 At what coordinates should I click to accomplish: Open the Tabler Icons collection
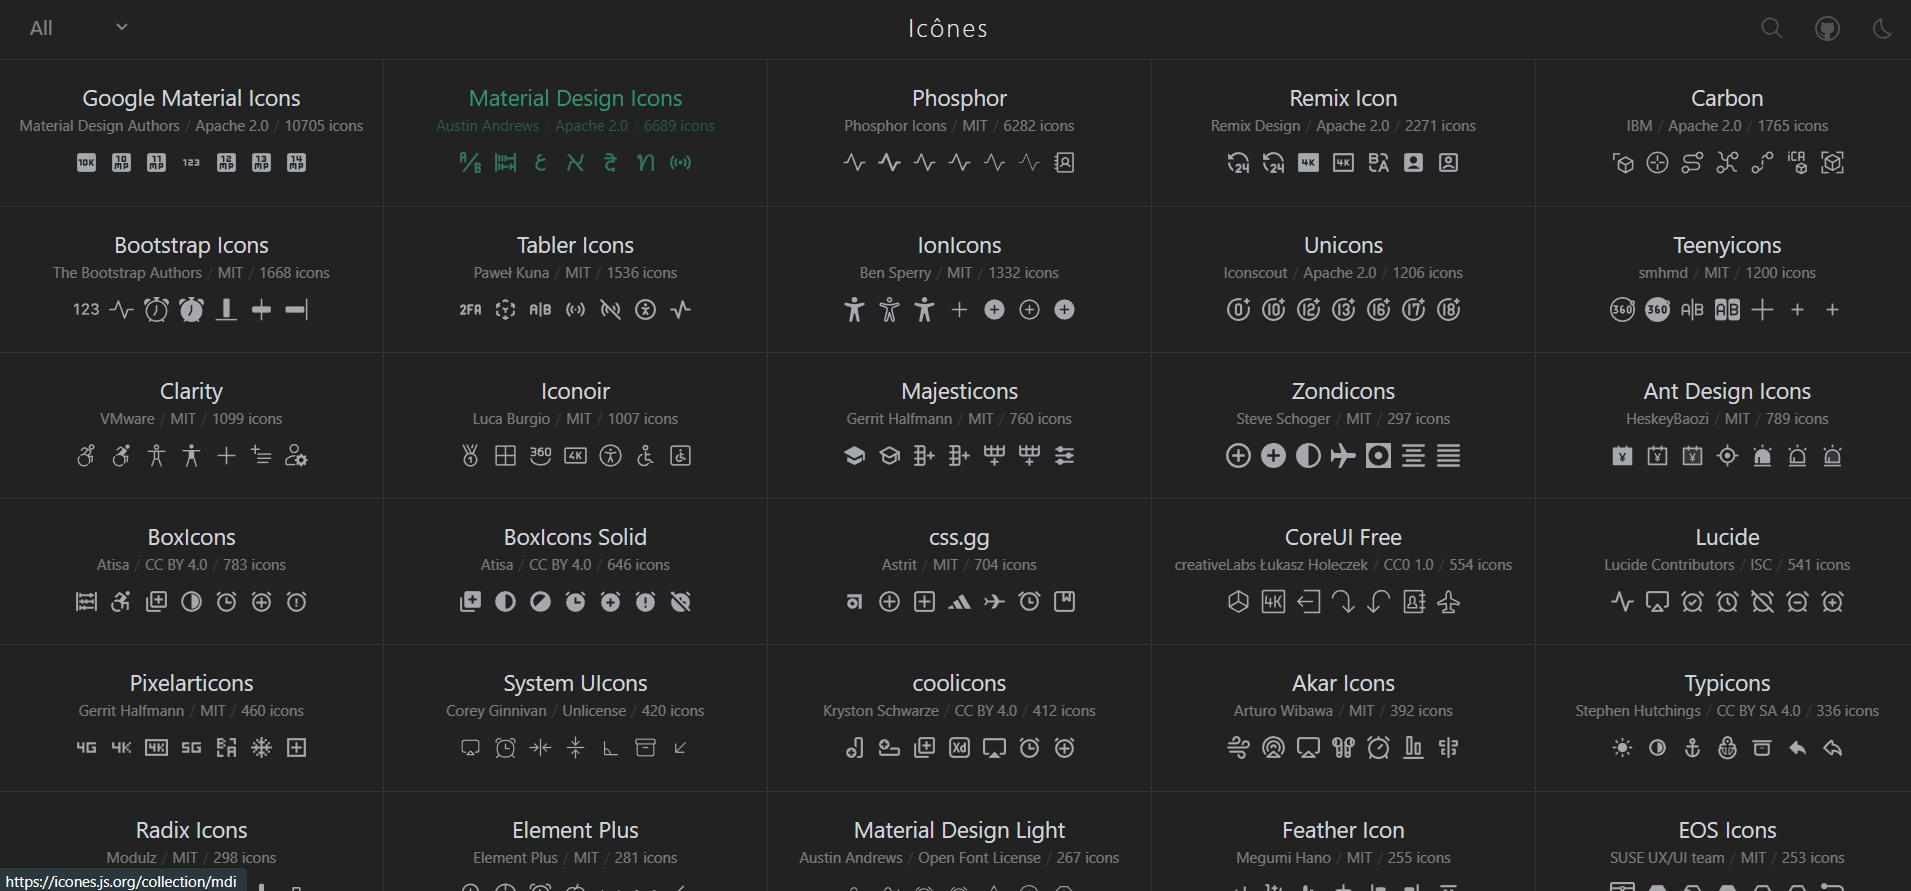tap(575, 280)
